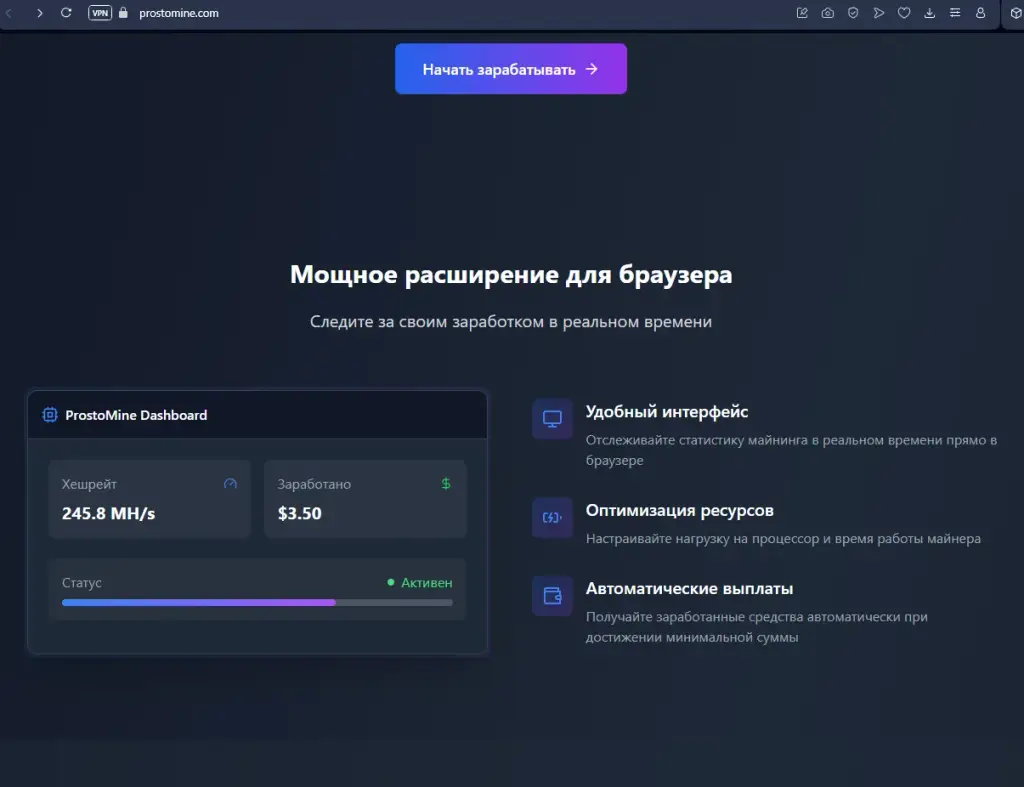Reload the prostomine.com page
The image size is (1024, 787).
pos(66,13)
